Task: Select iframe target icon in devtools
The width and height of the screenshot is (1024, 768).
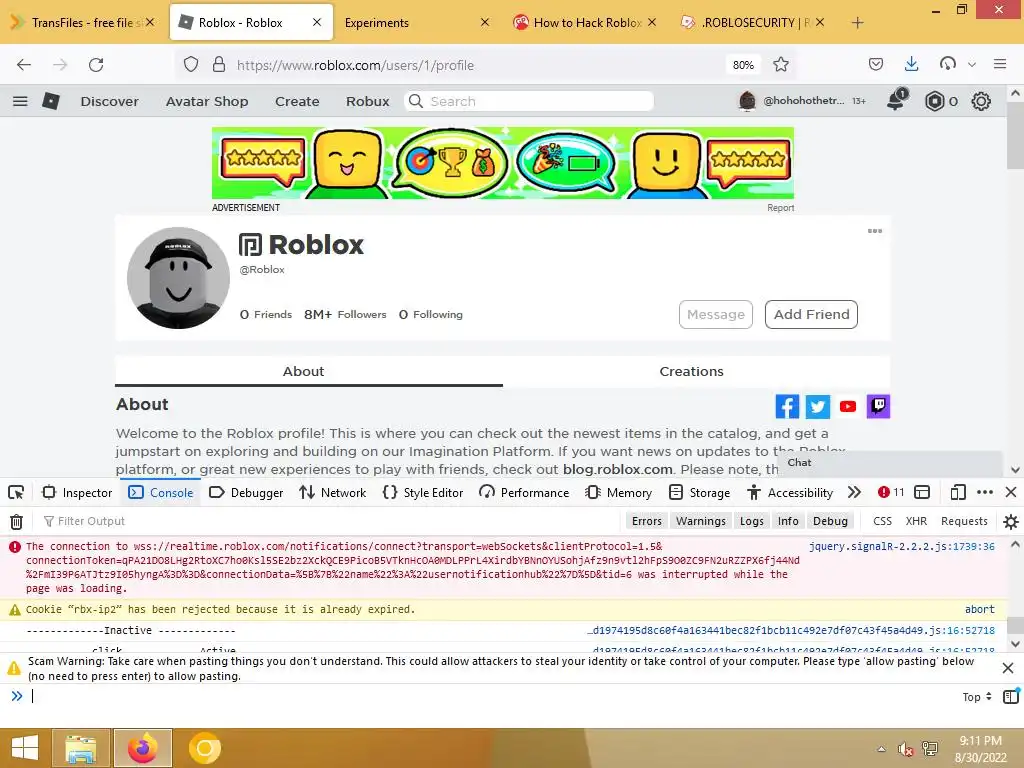Action: point(922,492)
